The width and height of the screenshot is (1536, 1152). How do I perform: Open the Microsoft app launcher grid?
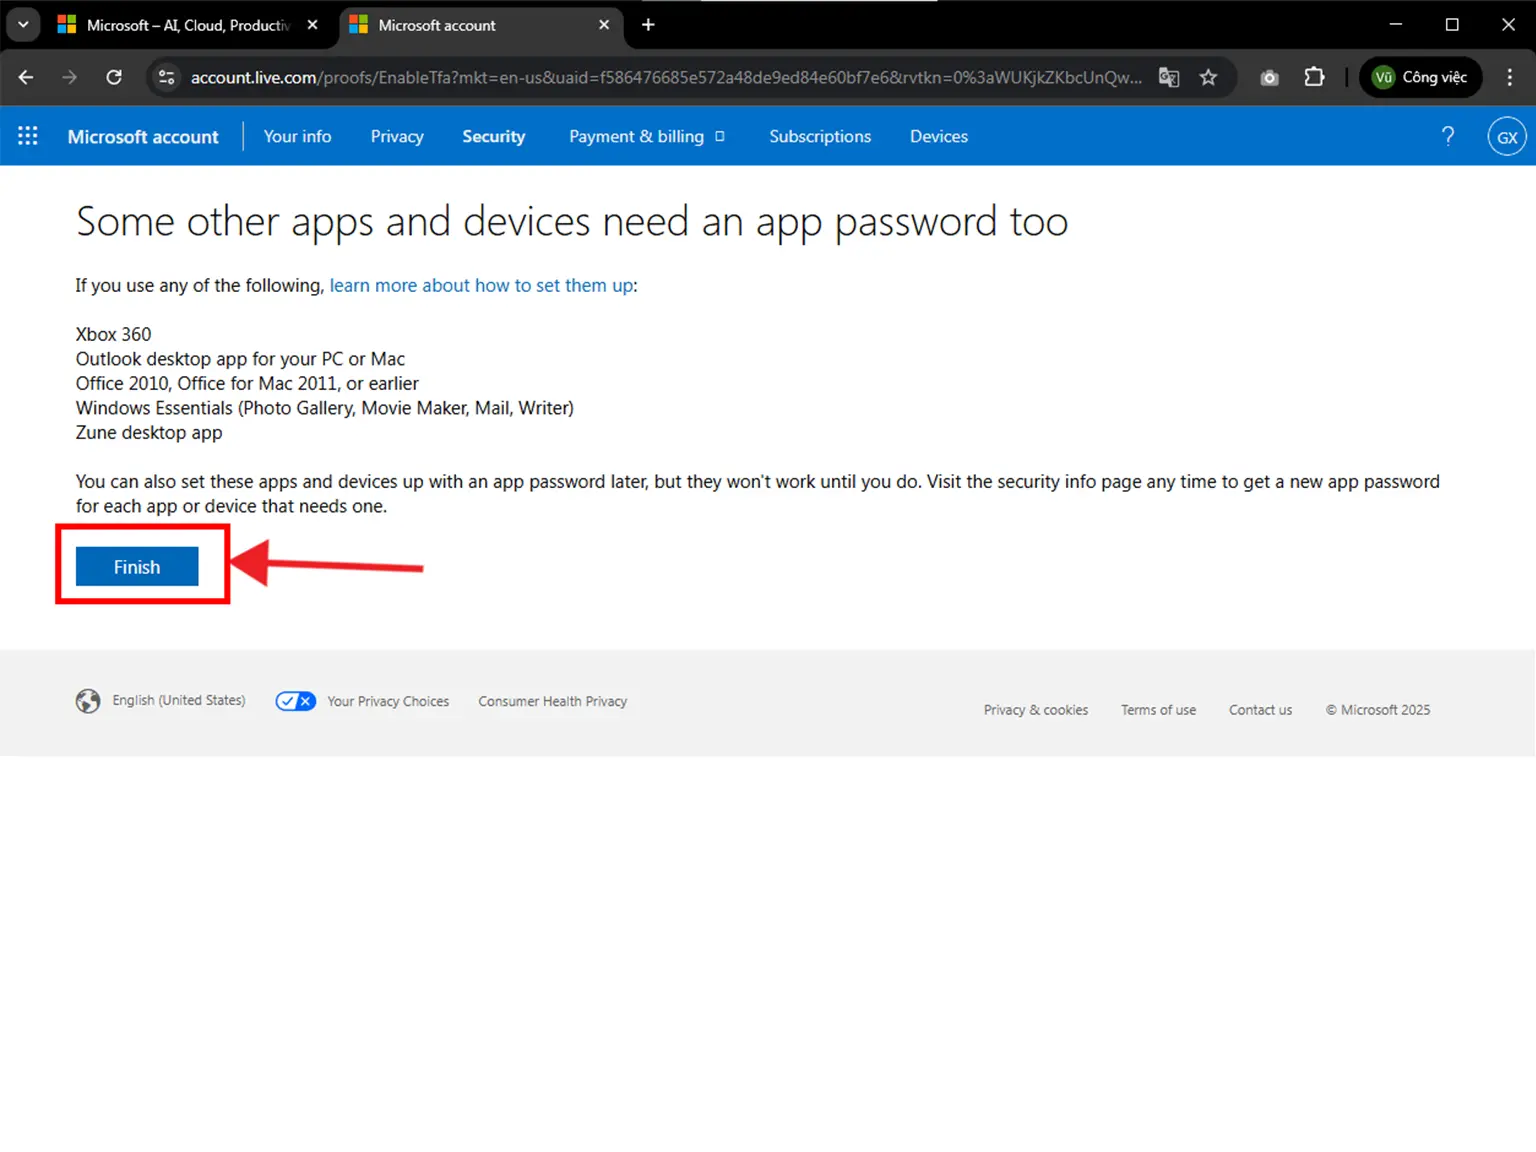(27, 135)
